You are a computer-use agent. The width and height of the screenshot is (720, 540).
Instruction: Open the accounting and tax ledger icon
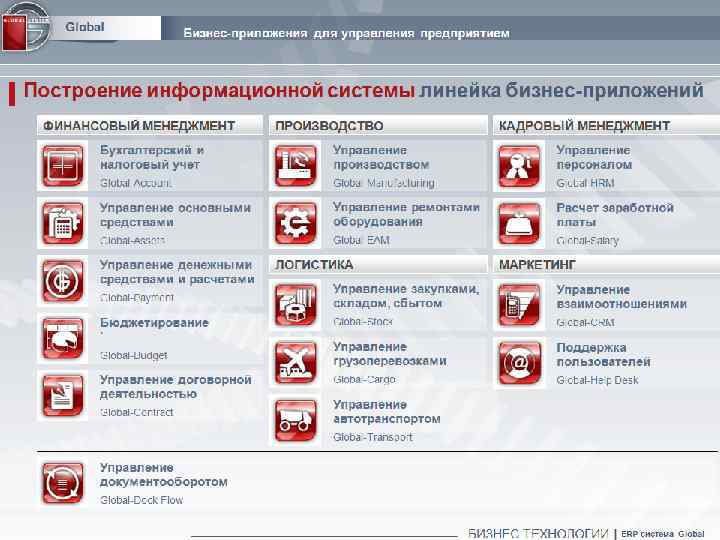pos(62,165)
